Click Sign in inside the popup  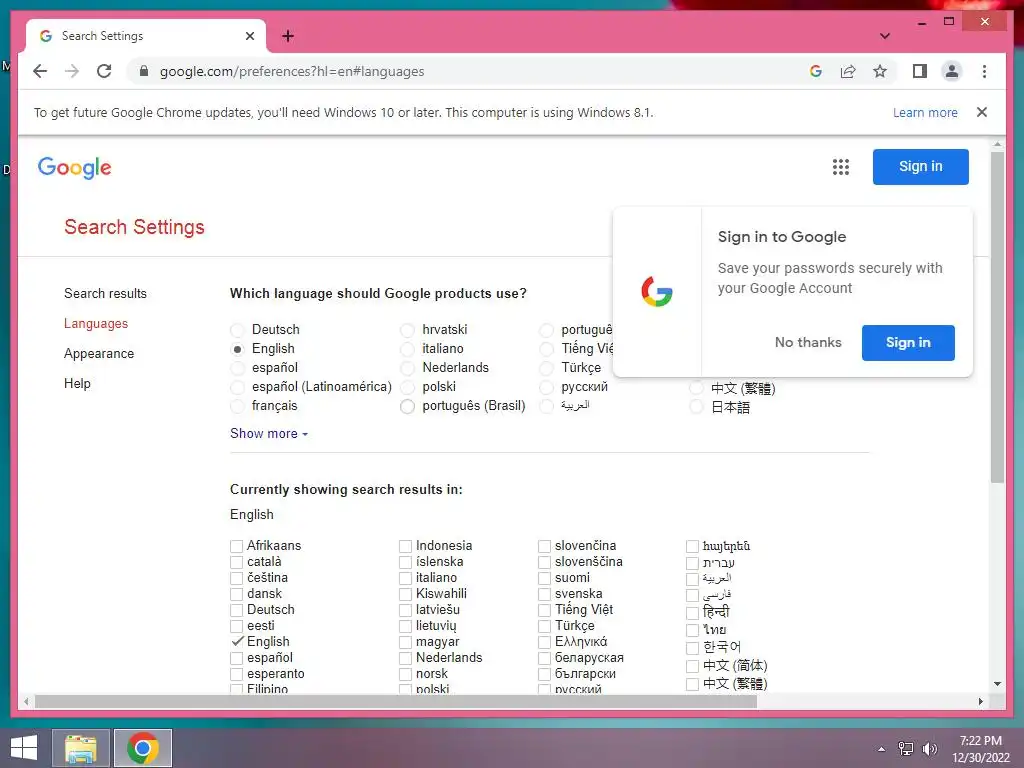(x=908, y=342)
